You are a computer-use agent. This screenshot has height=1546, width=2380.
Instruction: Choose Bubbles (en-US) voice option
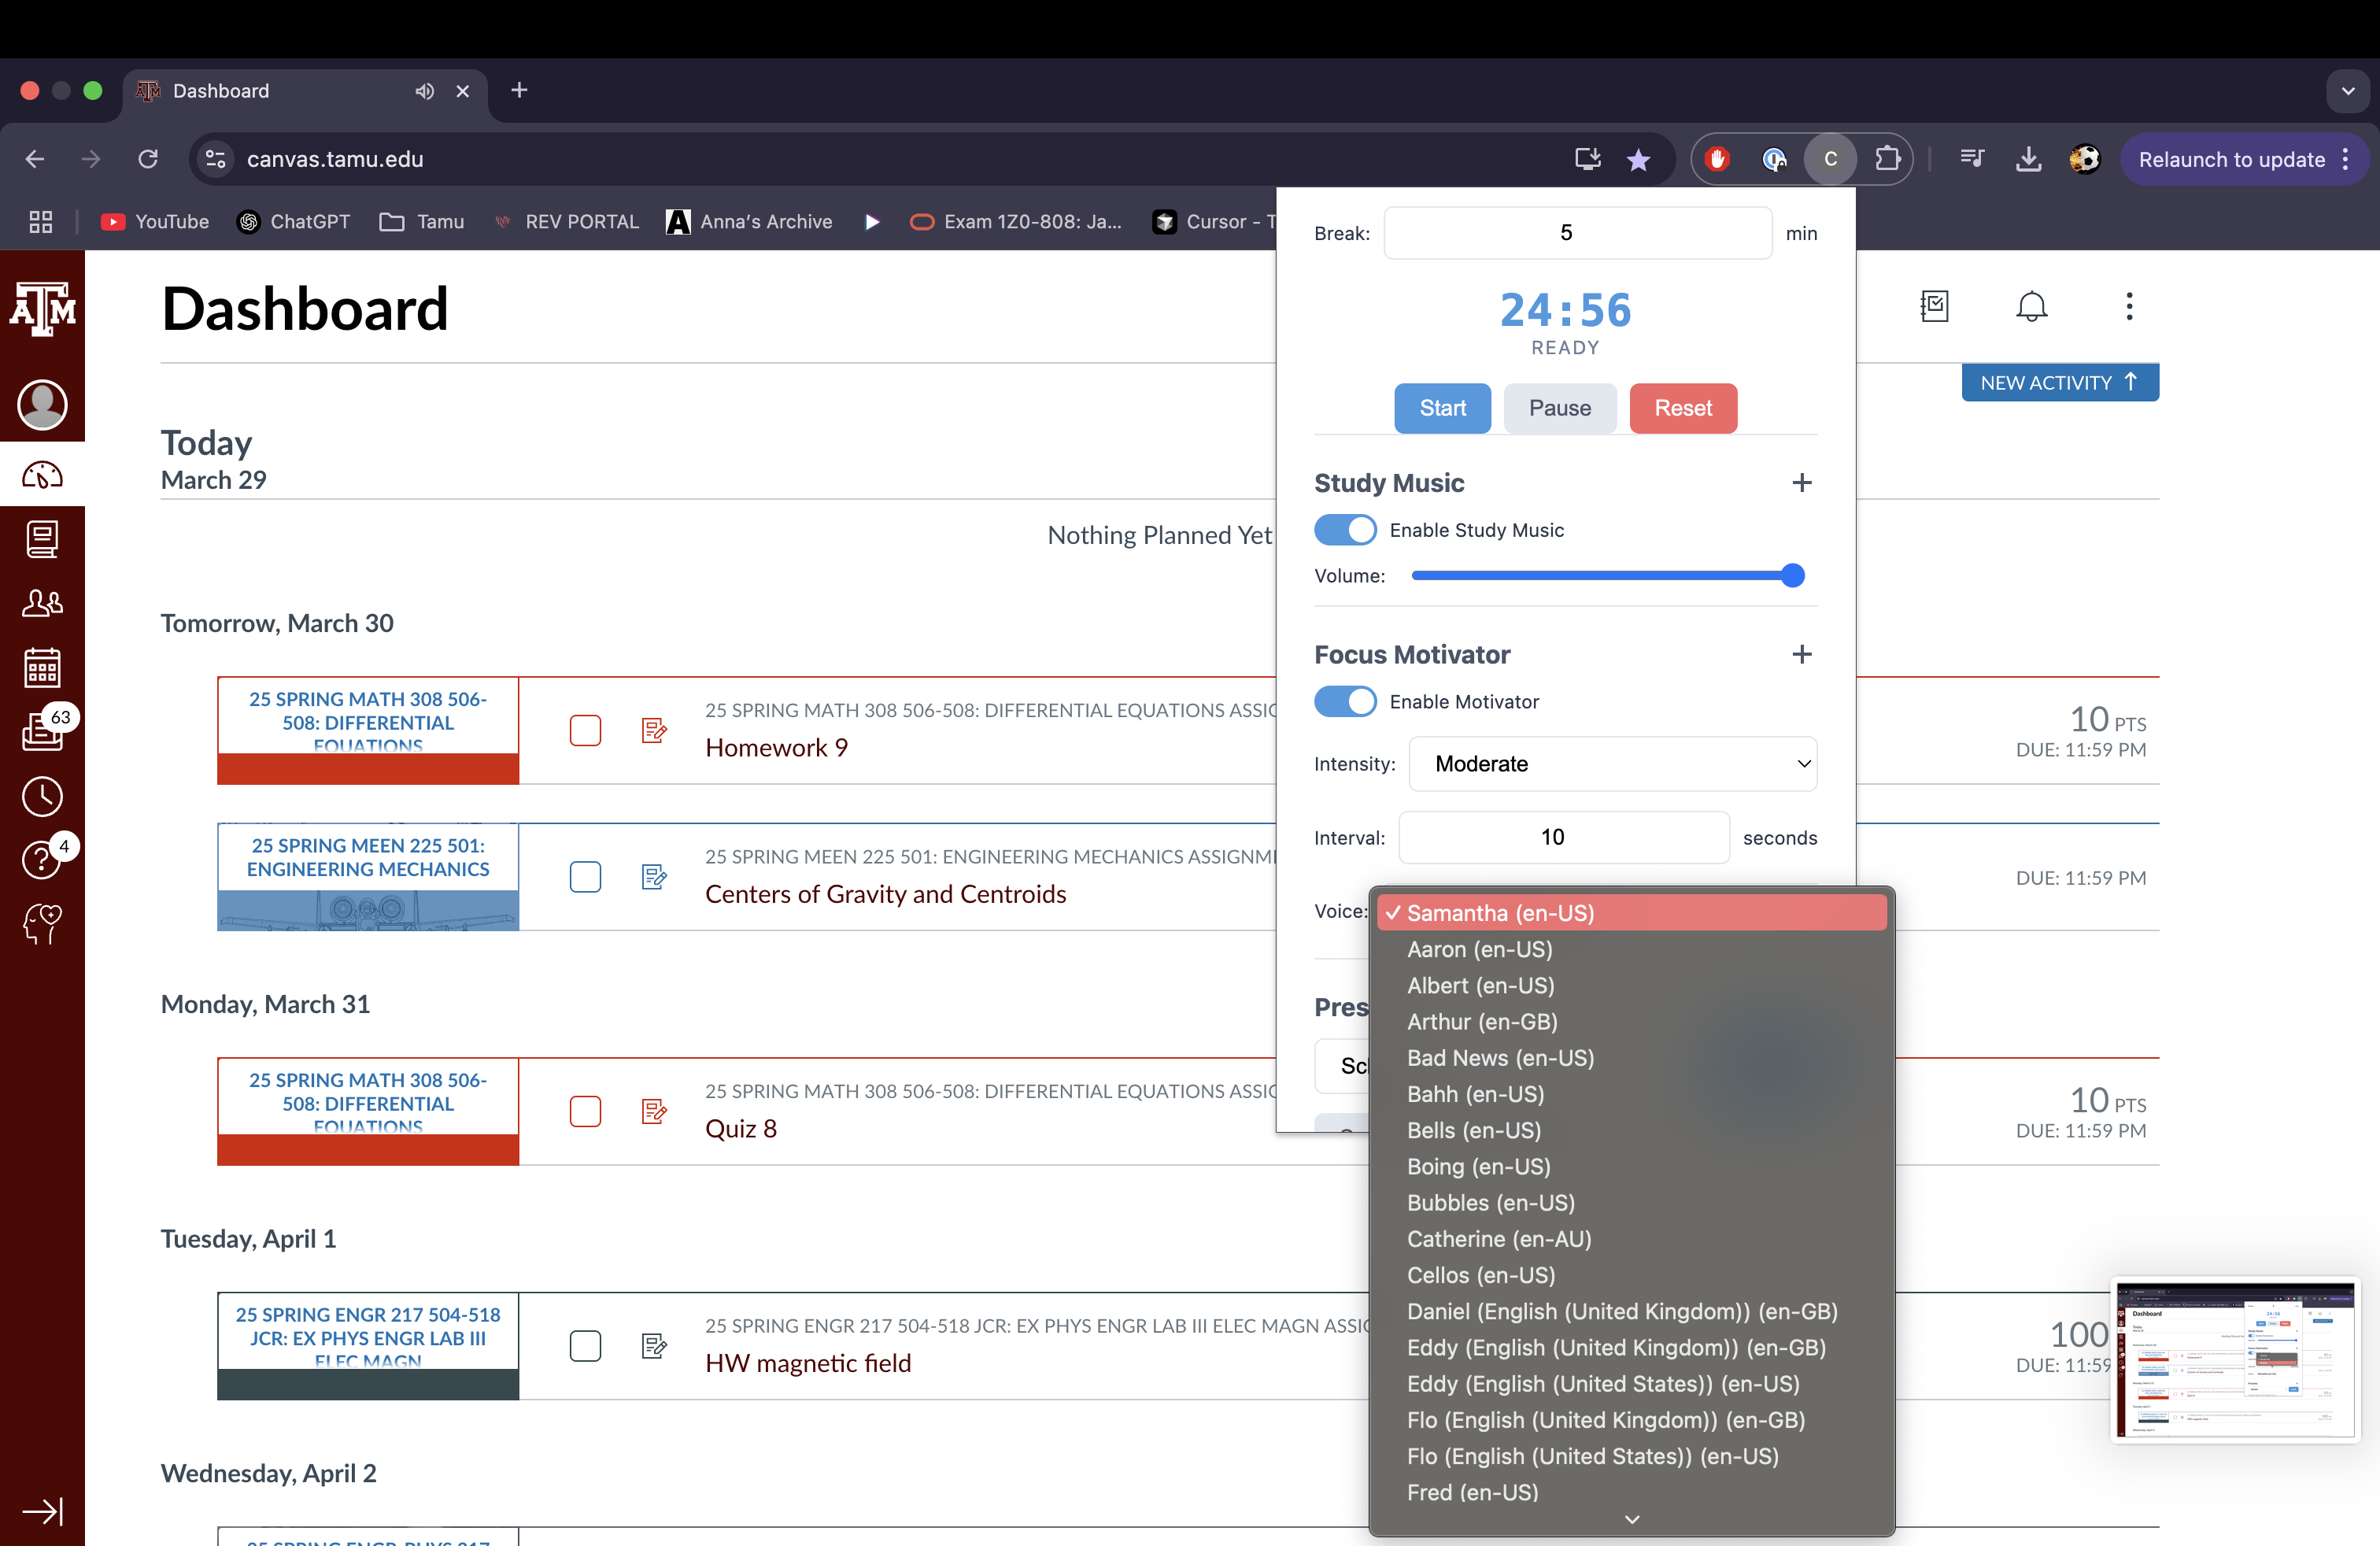[1490, 1203]
